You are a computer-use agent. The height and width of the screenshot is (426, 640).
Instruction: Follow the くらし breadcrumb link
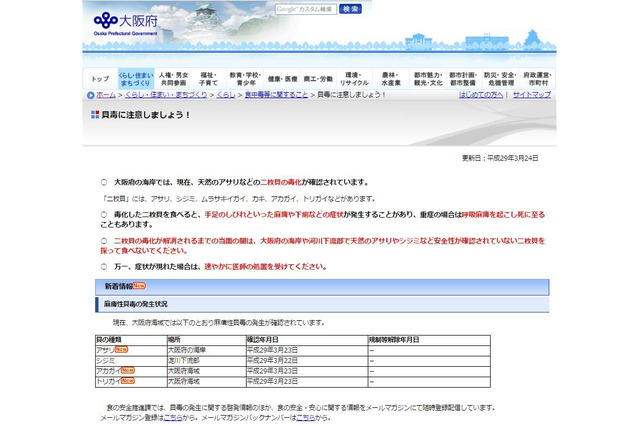click(226, 95)
